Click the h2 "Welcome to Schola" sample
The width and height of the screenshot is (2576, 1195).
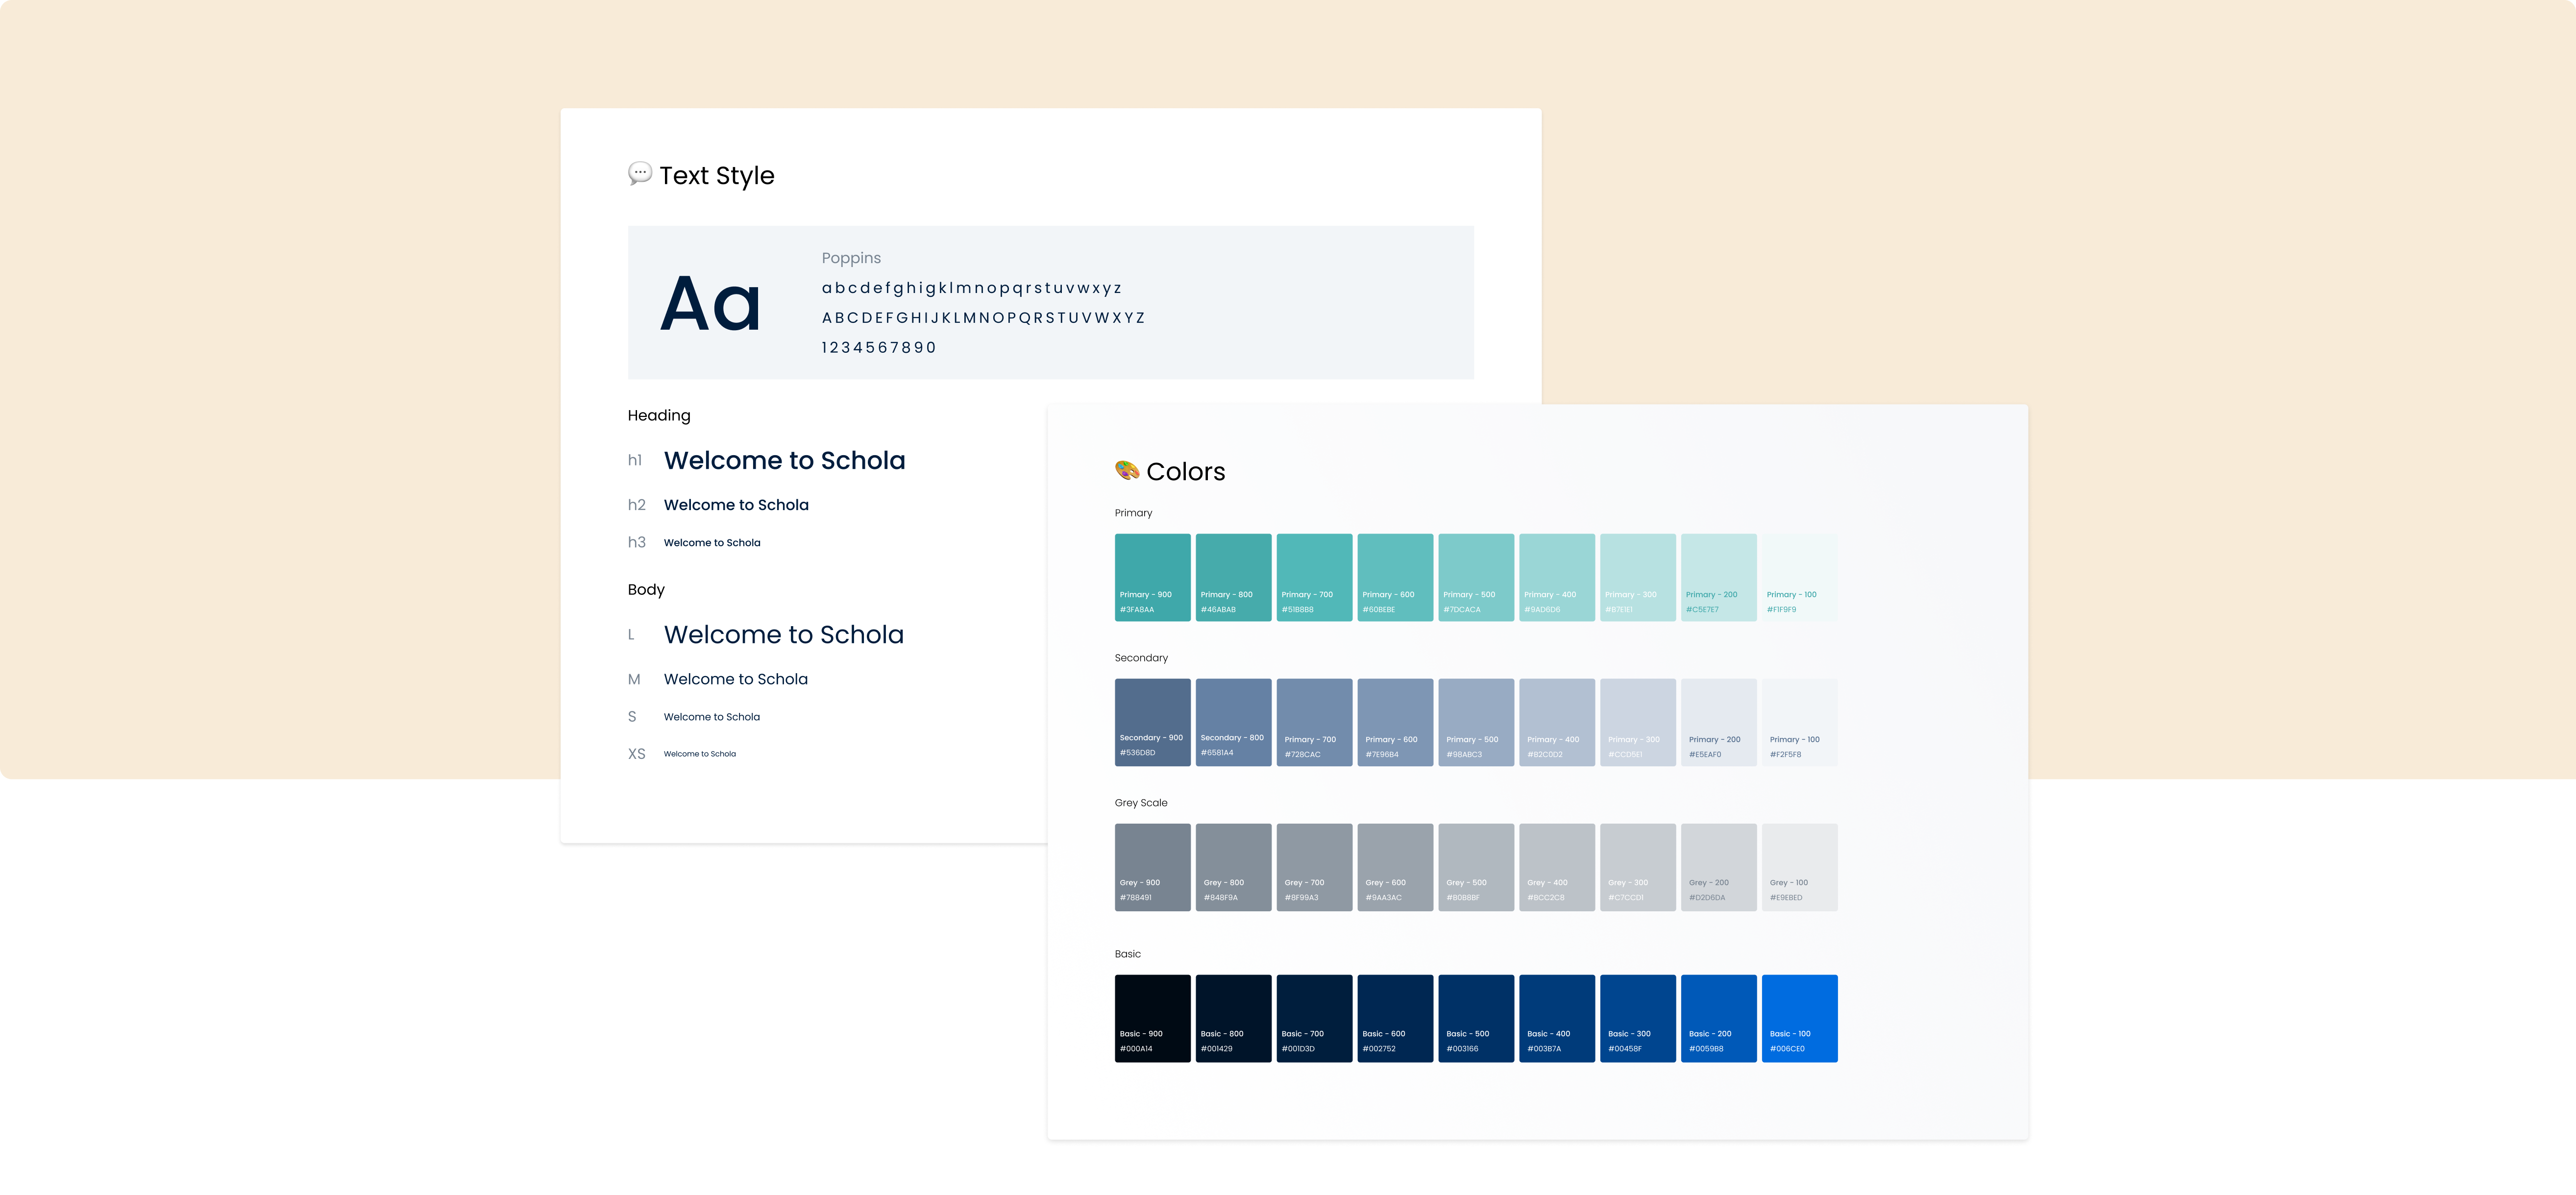point(736,505)
